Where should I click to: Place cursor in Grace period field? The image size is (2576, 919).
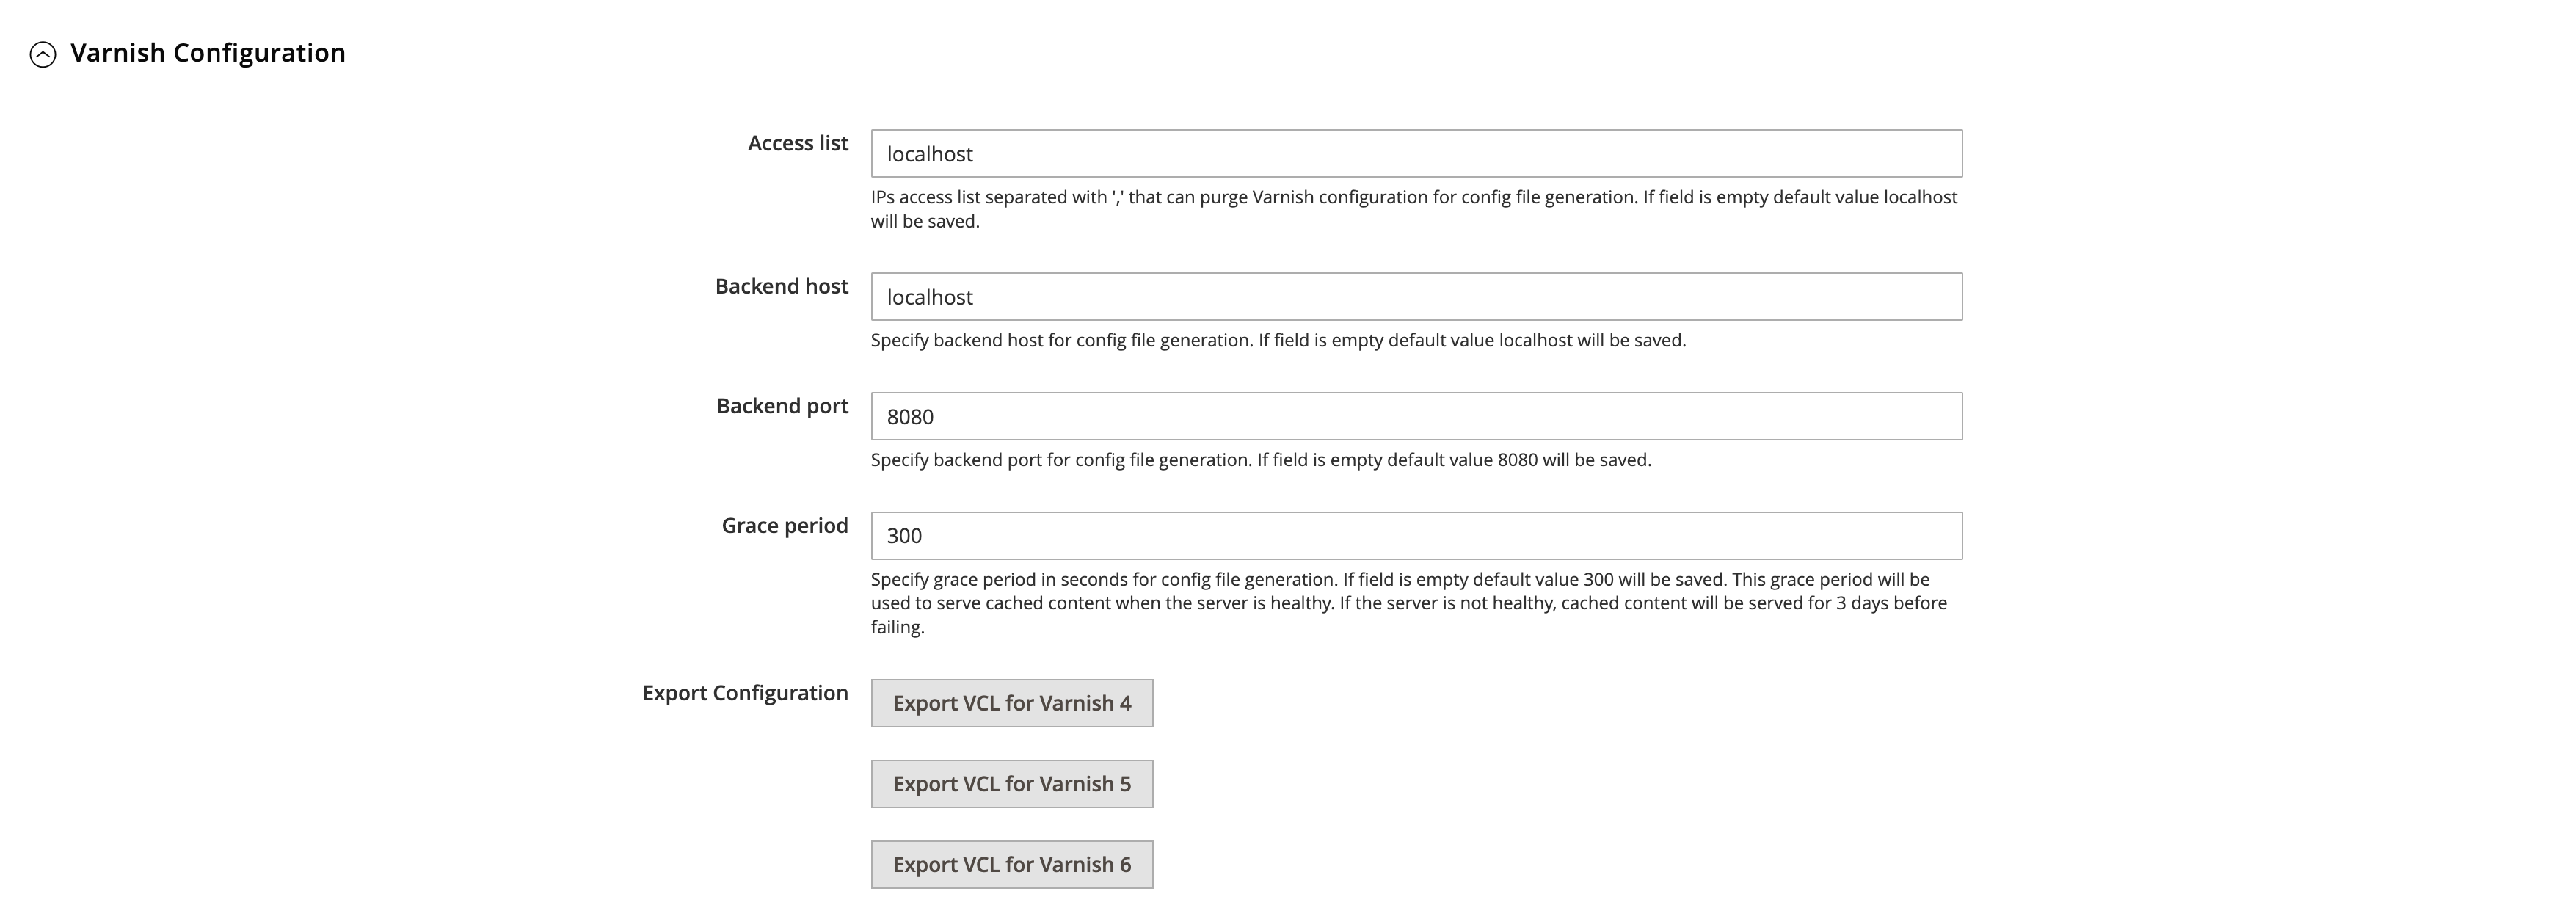pyautogui.click(x=1415, y=536)
